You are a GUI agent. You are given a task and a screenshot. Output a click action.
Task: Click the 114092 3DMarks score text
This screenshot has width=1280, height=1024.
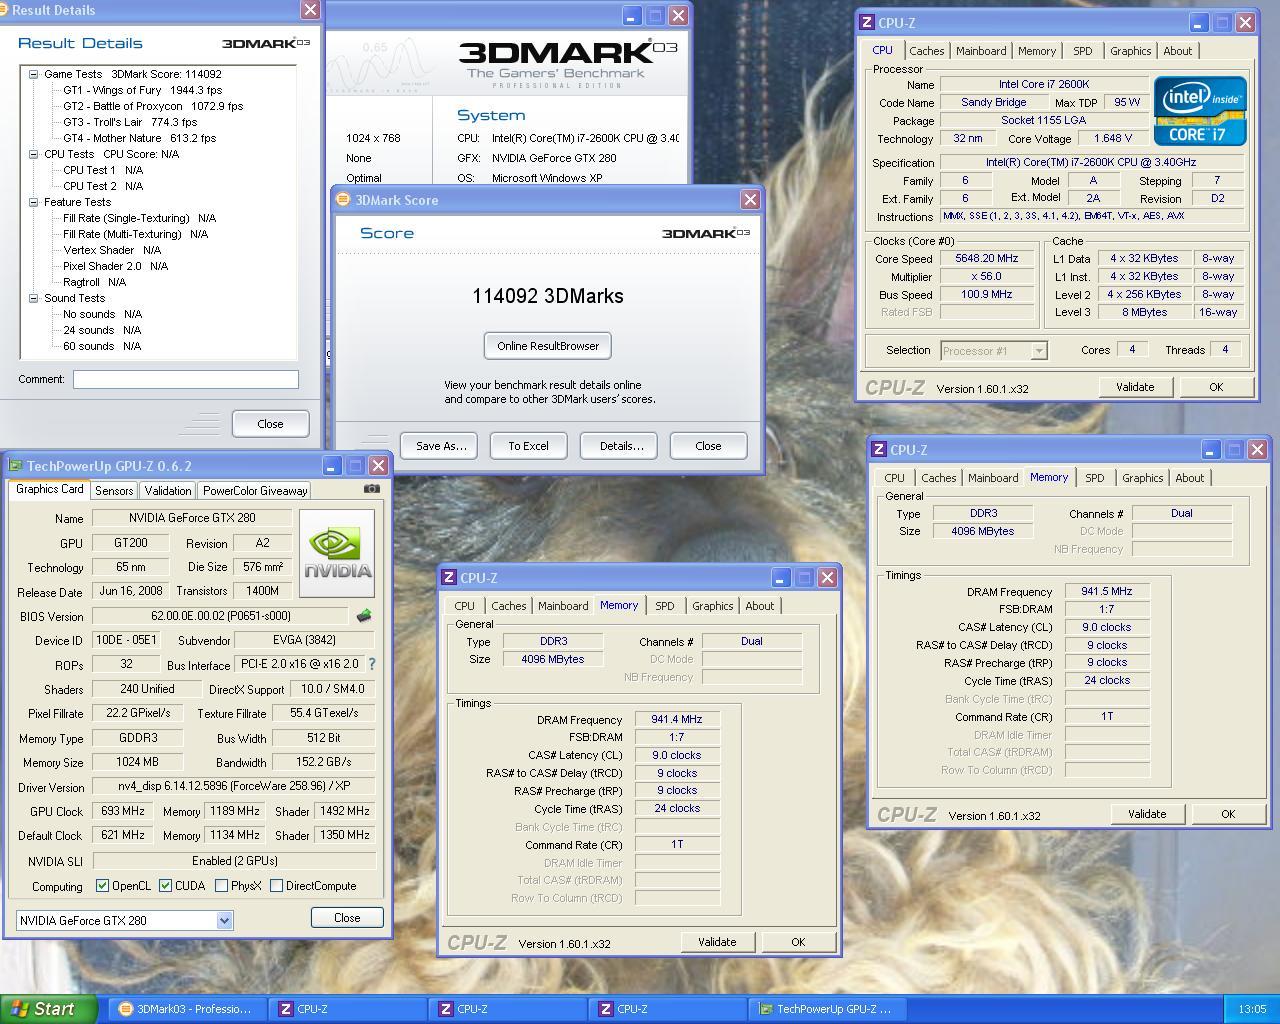tap(548, 296)
